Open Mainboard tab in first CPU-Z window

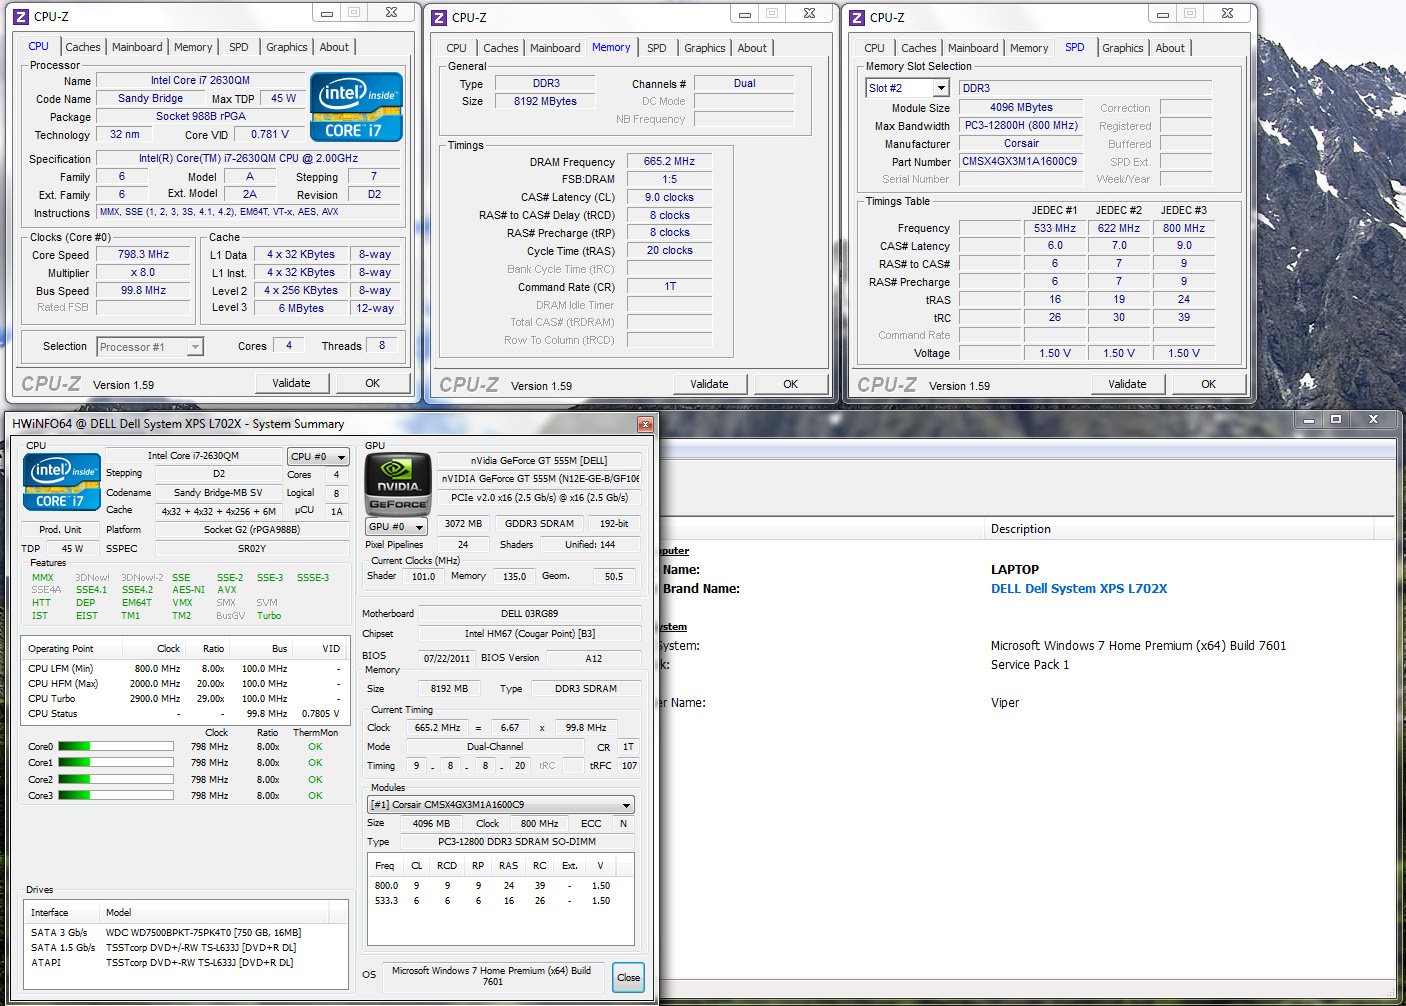[x=137, y=47]
